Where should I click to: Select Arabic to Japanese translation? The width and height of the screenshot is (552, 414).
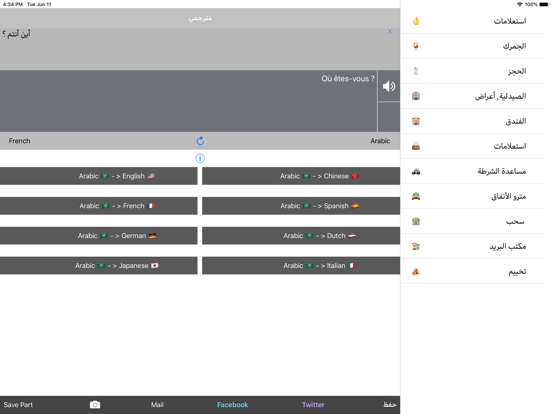click(99, 265)
